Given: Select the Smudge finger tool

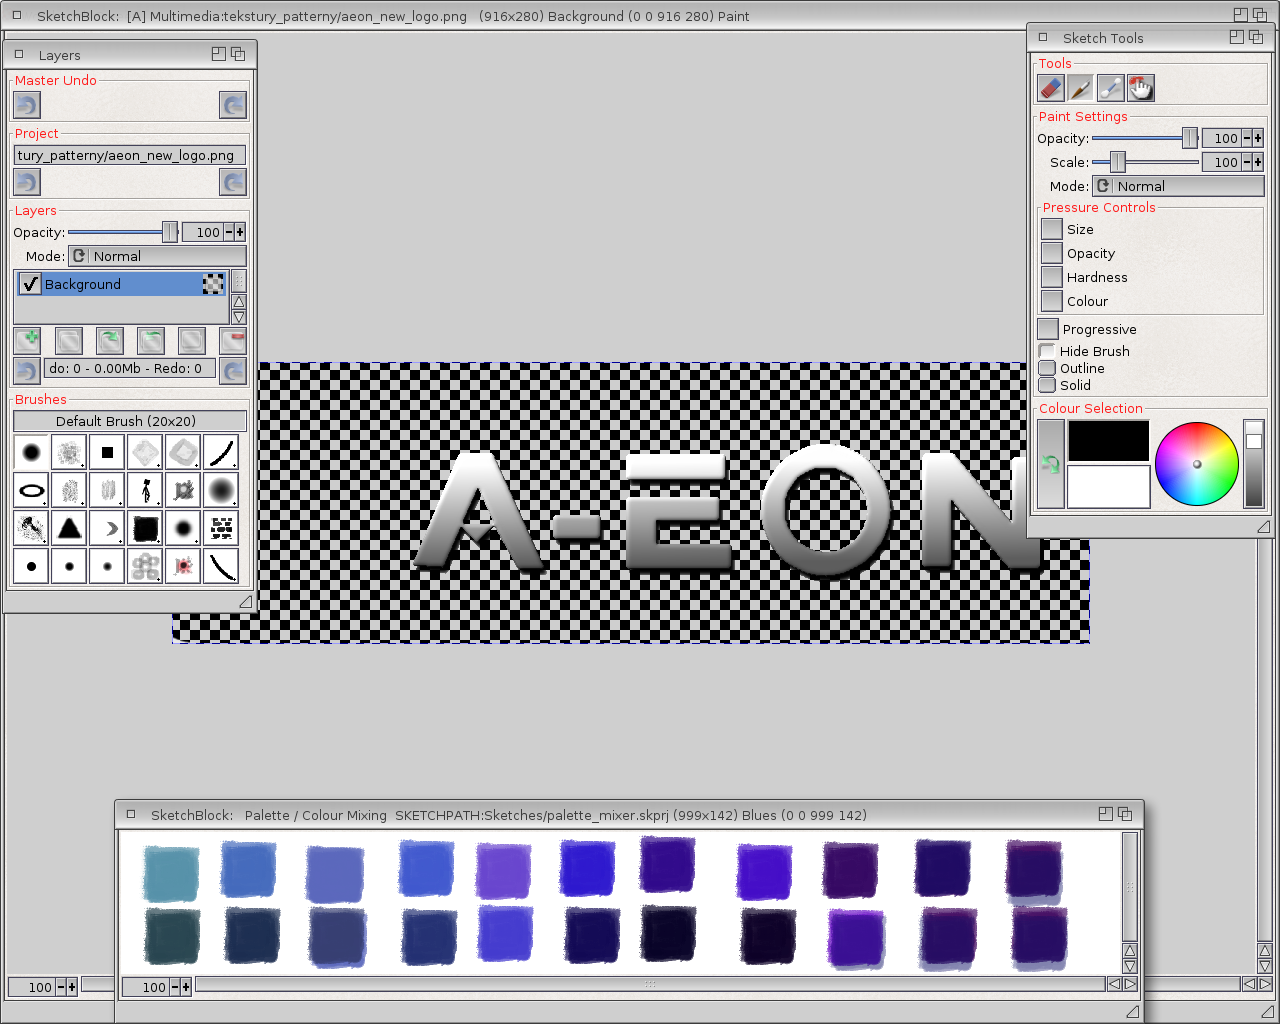Looking at the screenshot, I should pos(1140,88).
